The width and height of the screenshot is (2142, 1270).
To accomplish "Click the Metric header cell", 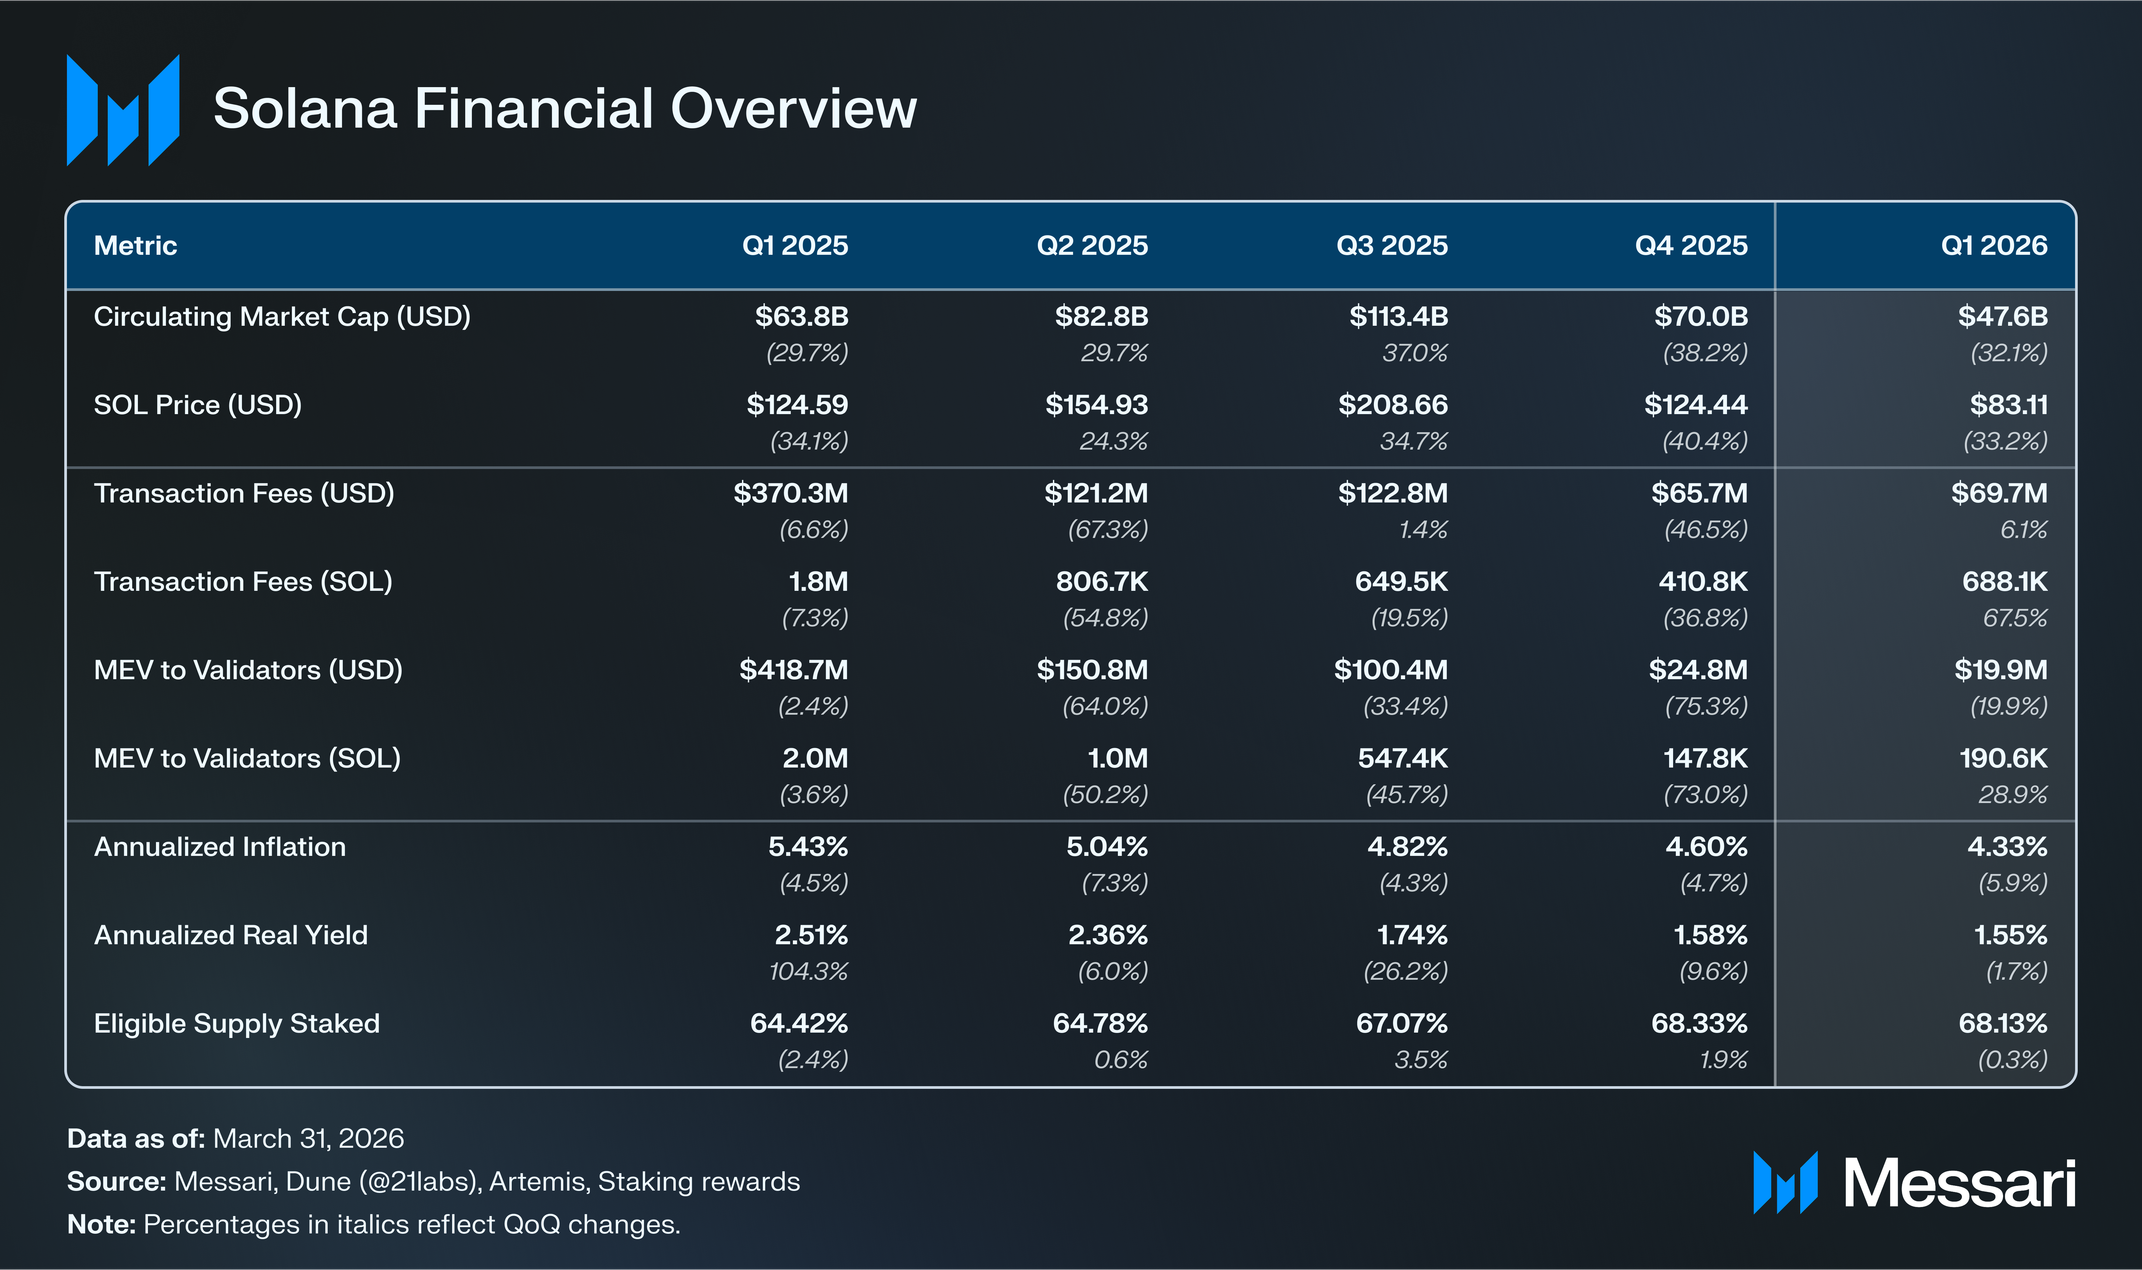I will click(135, 245).
